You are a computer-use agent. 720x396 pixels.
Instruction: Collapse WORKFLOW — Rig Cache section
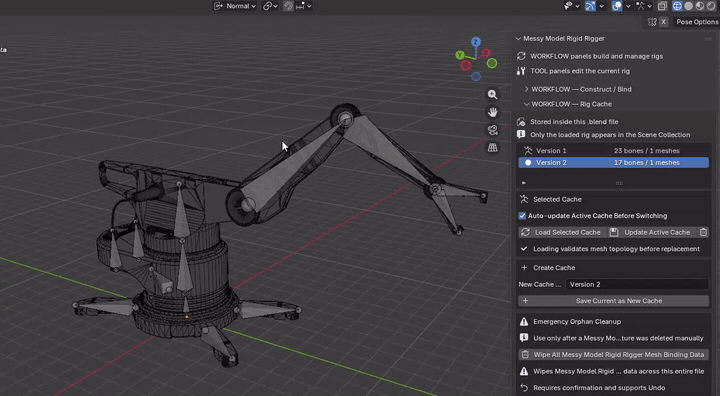tap(569, 104)
